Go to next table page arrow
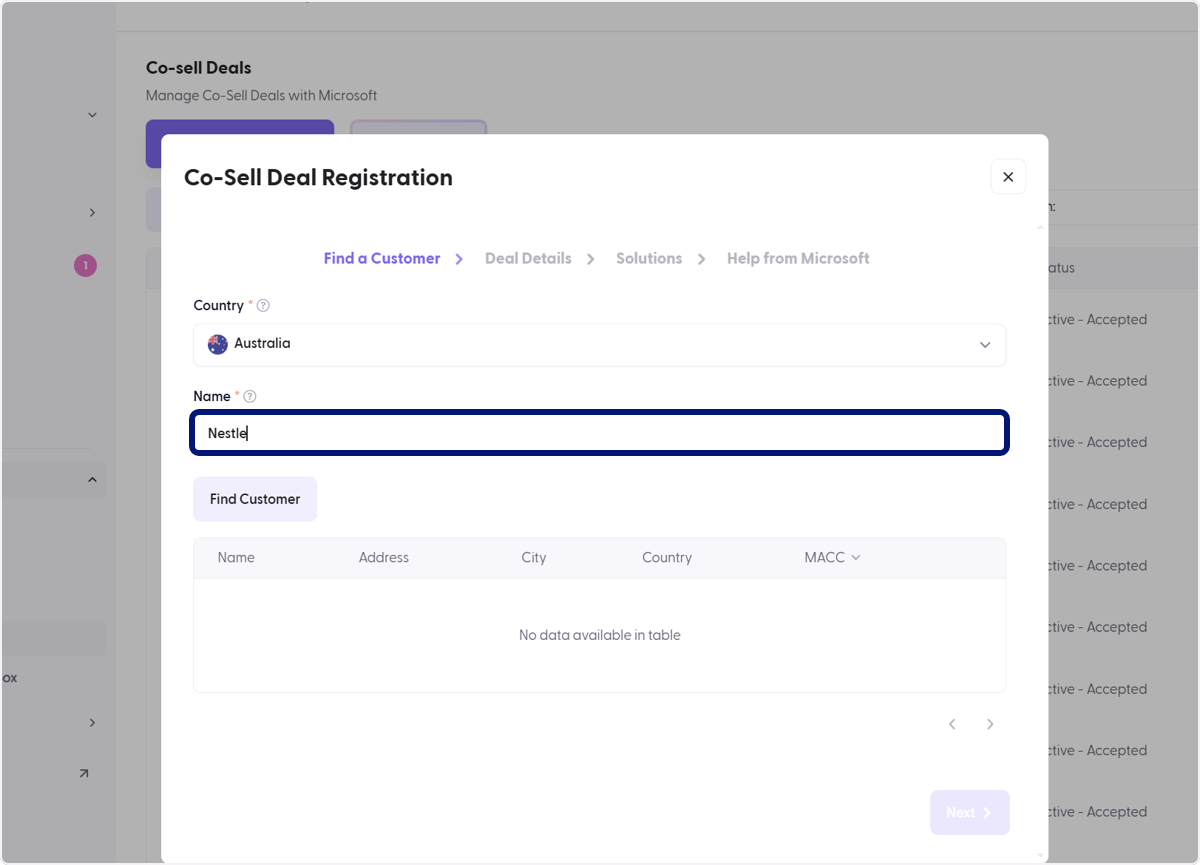 click(x=990, y=724)
